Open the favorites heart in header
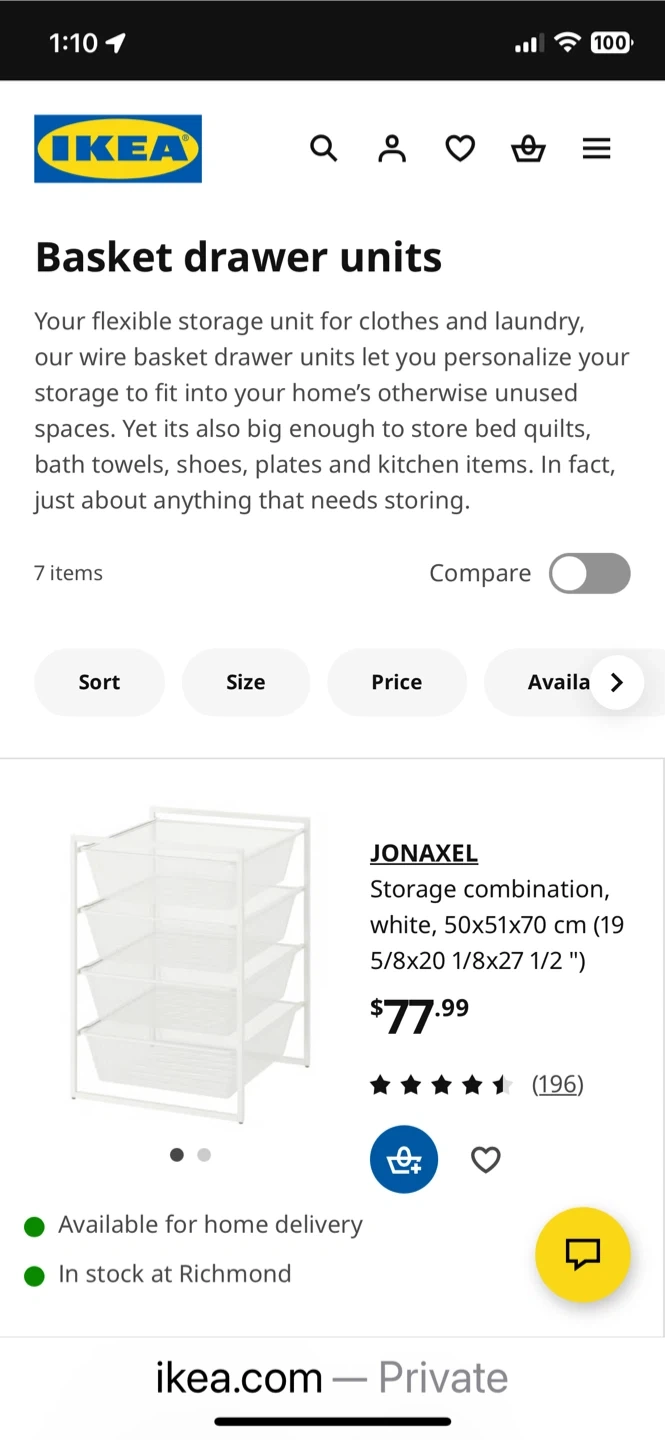The image size is (665, 1440). click(x=460, y=149)
